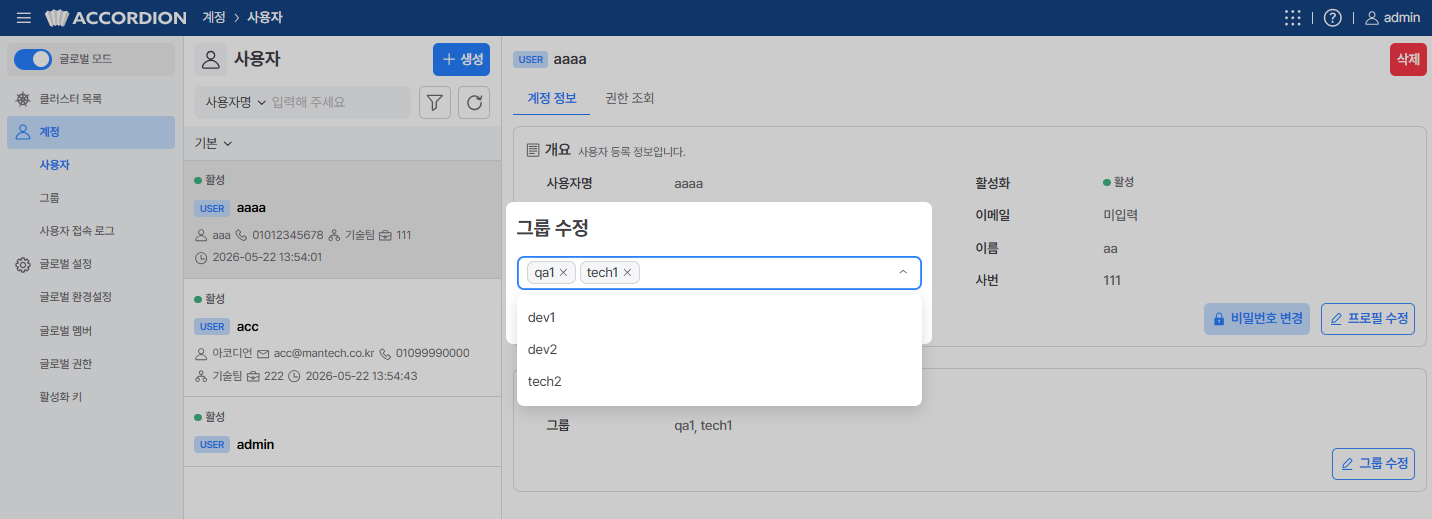Remove the tech1 tag
Screen dimensions: 1432x519
(627, 273)
